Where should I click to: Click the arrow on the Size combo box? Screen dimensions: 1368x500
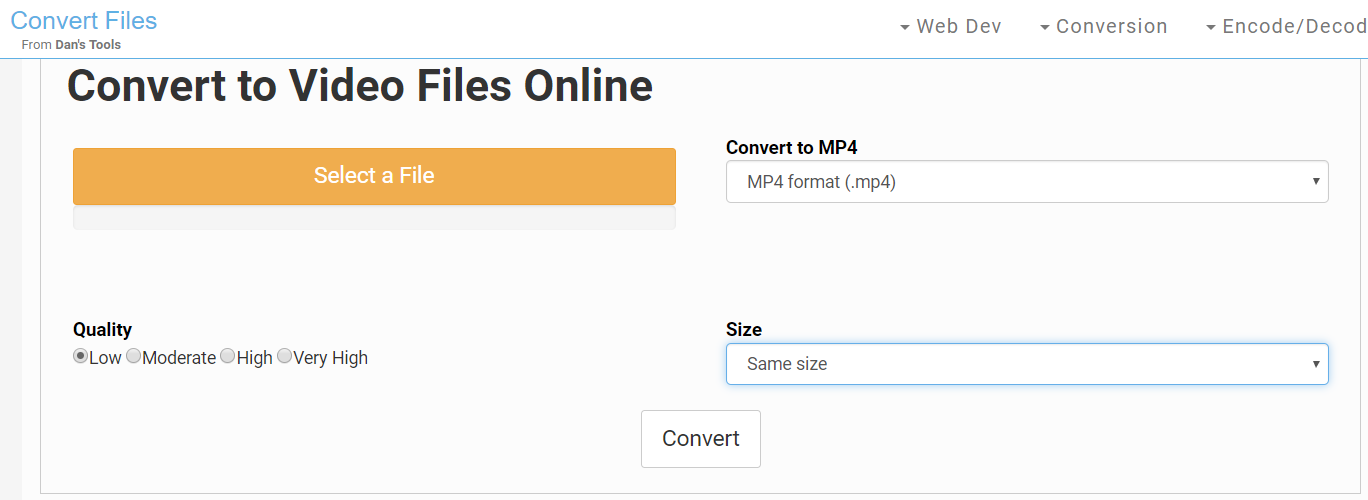pos(1316,364)
